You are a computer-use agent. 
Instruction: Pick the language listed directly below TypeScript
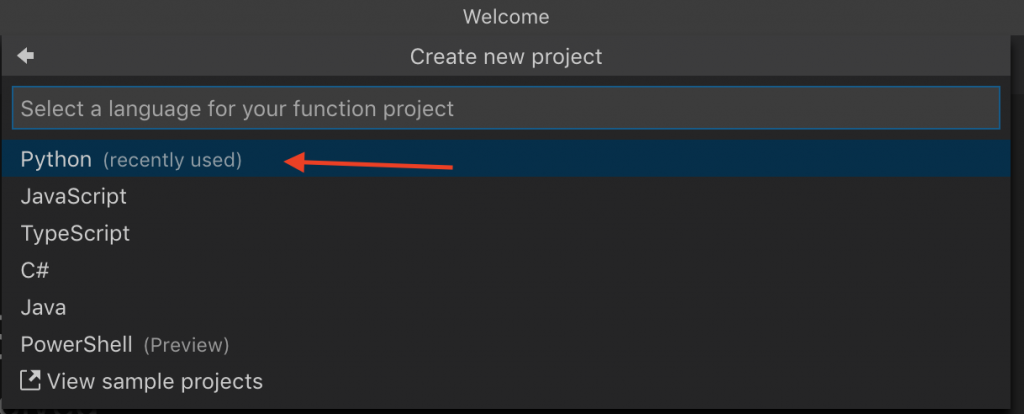[x=35, y=271]
